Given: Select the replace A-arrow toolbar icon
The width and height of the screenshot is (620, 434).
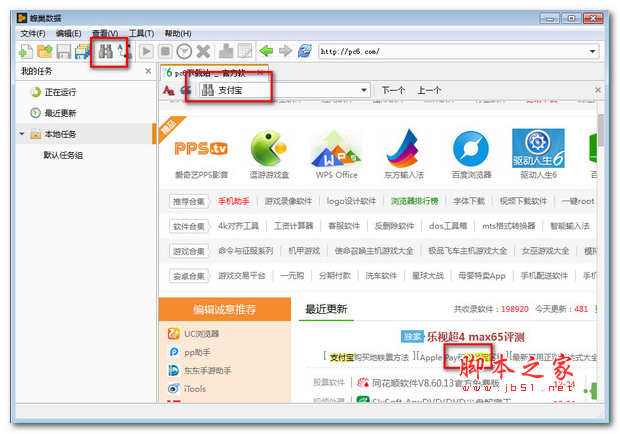Looking at the screenshot, I should (x=124, y=51).
